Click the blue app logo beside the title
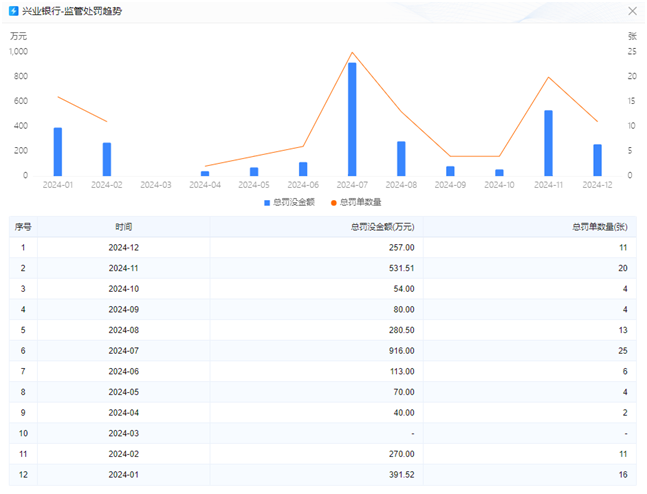 click(x=12, y=11)
